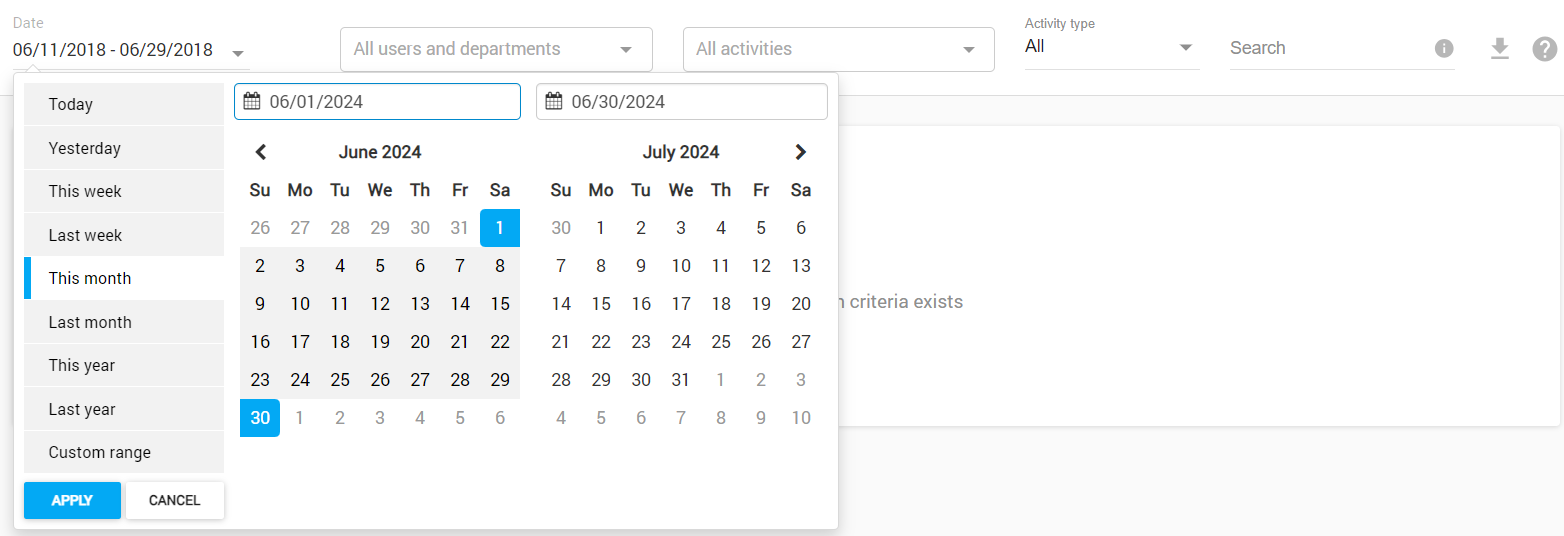Go to previous month with left chevron

261,152
